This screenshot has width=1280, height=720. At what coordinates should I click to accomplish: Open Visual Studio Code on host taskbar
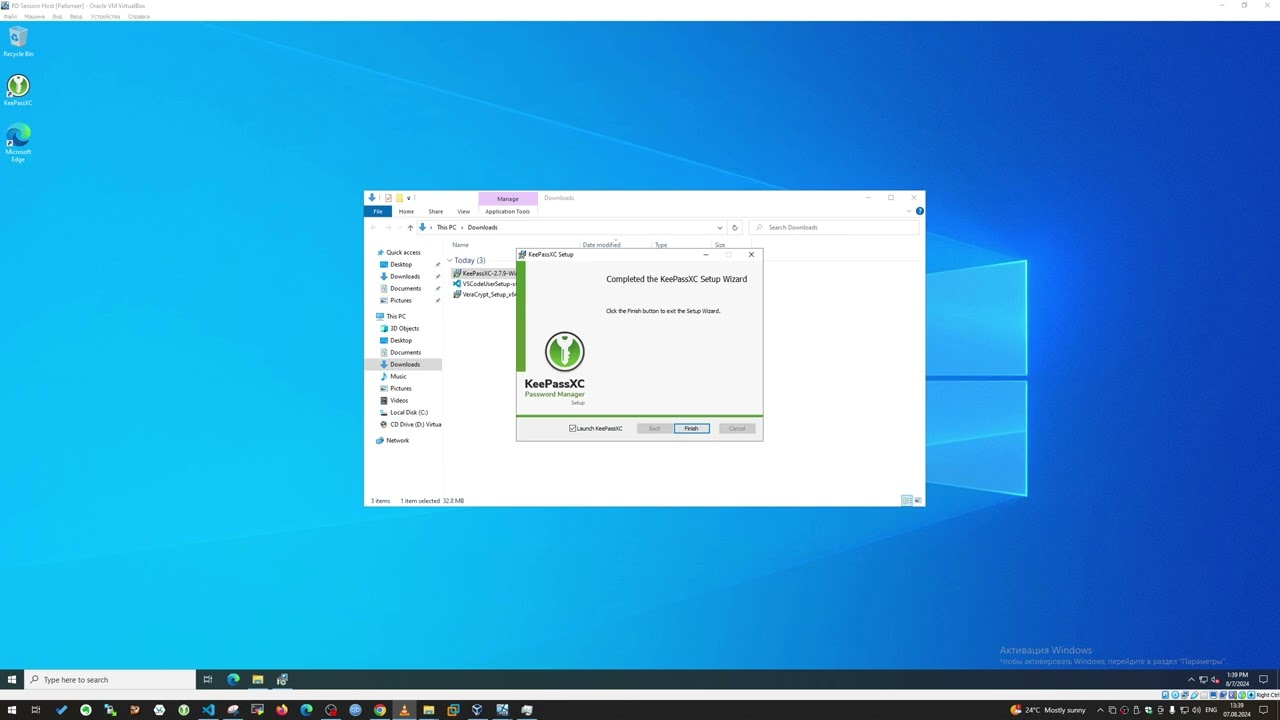[x=208, y=710]
